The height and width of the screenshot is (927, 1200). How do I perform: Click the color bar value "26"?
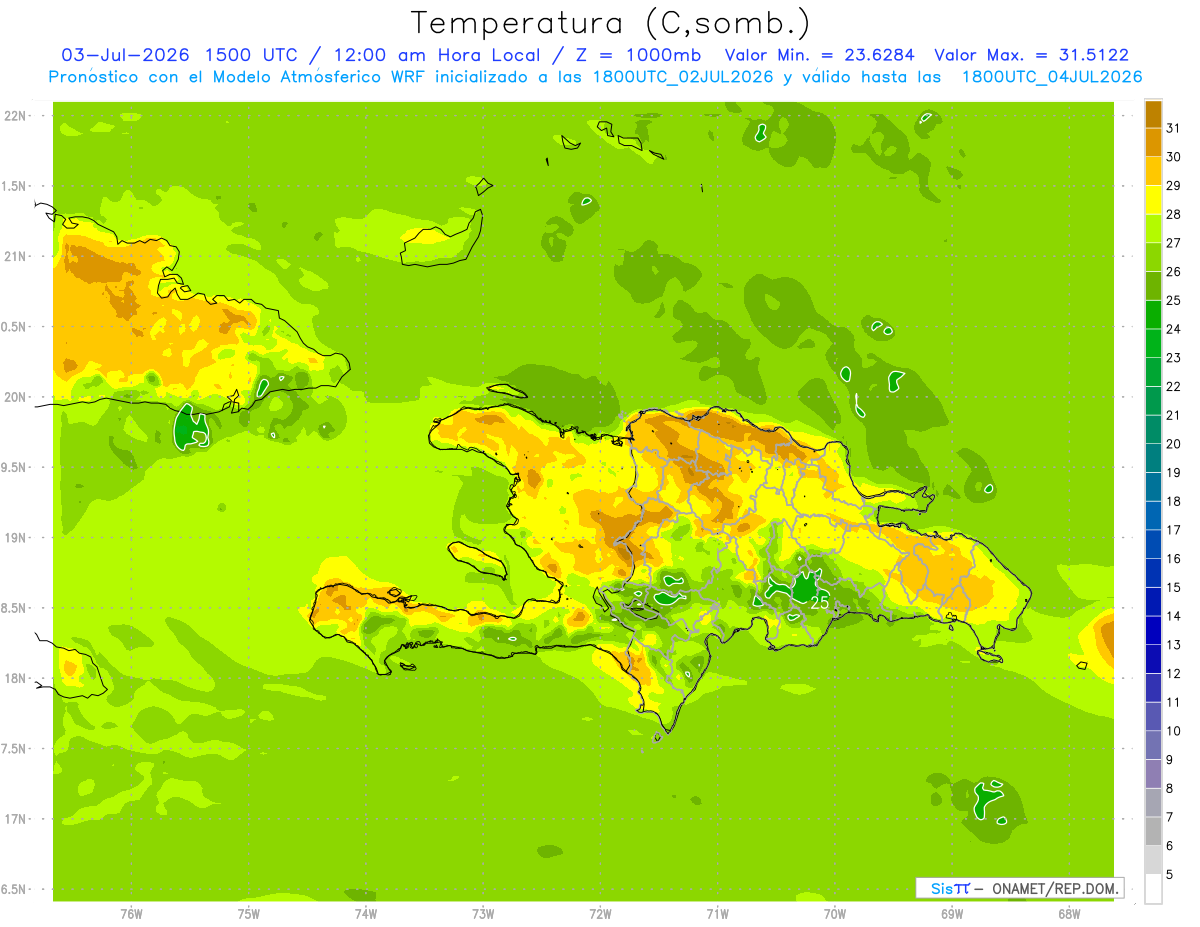tap(1173, 272)
